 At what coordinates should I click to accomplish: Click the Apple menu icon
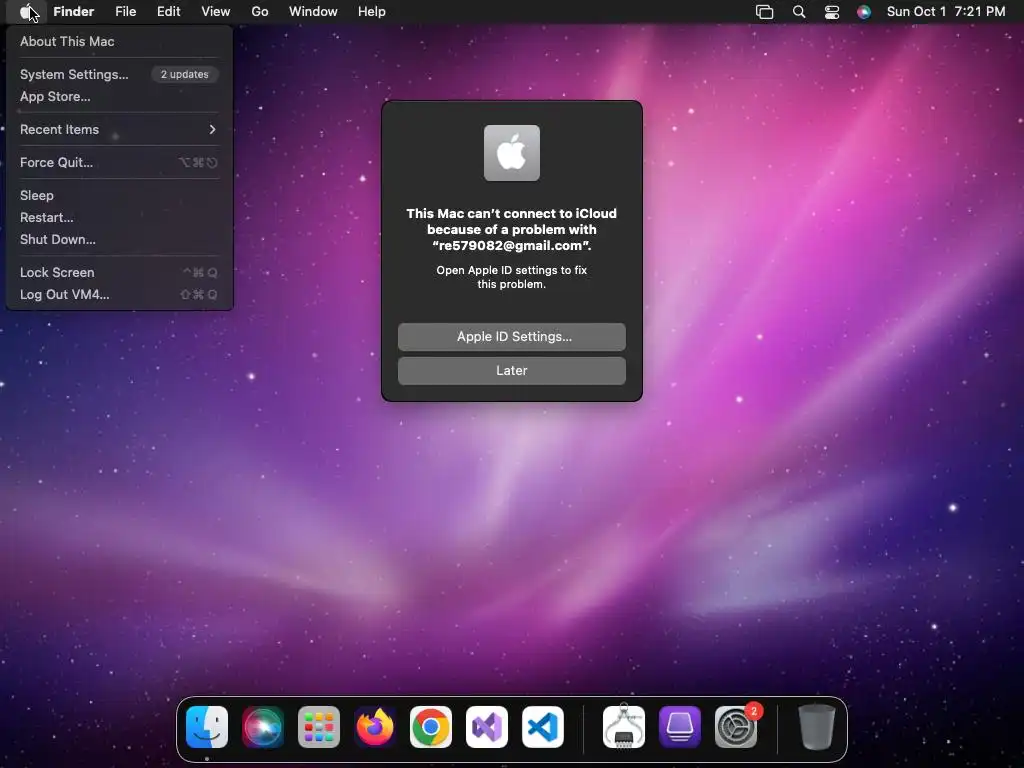click(x=26, y=12)
